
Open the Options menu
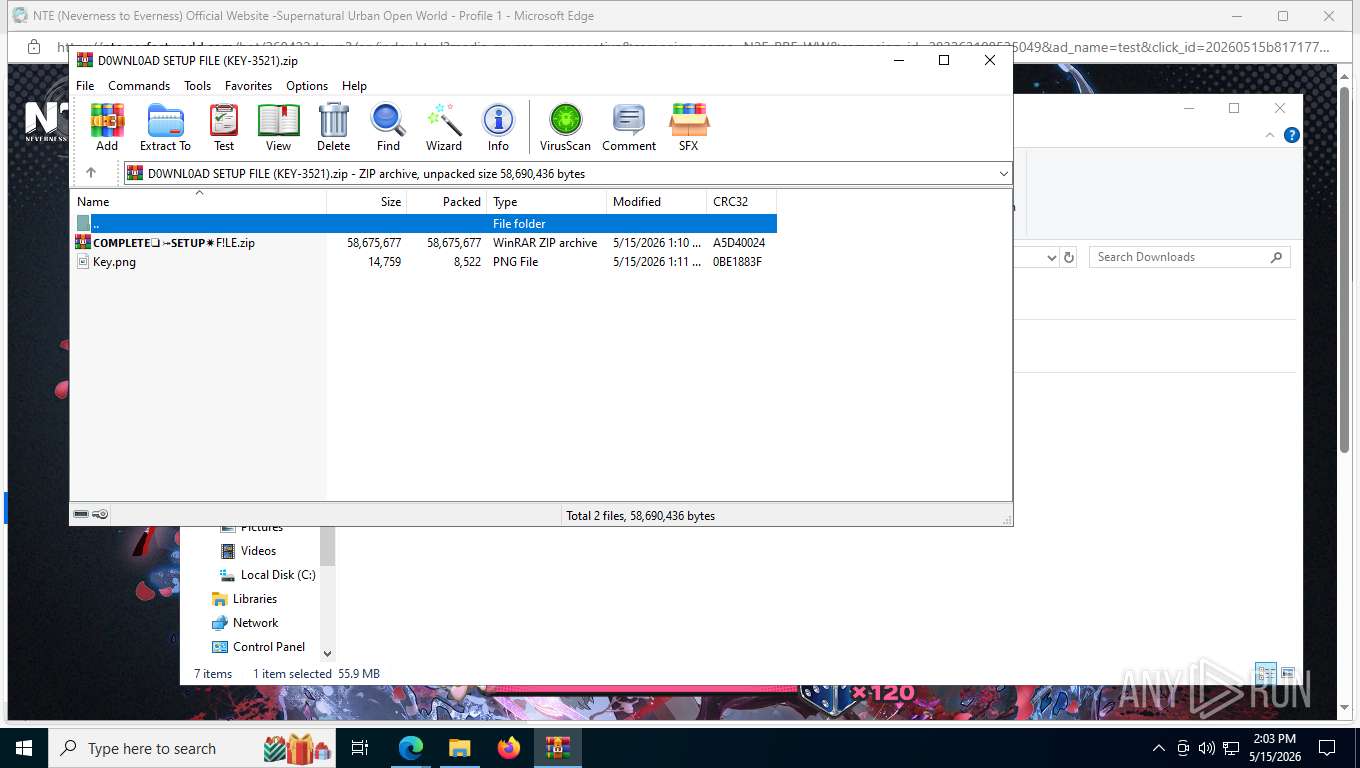pos(307,86)
